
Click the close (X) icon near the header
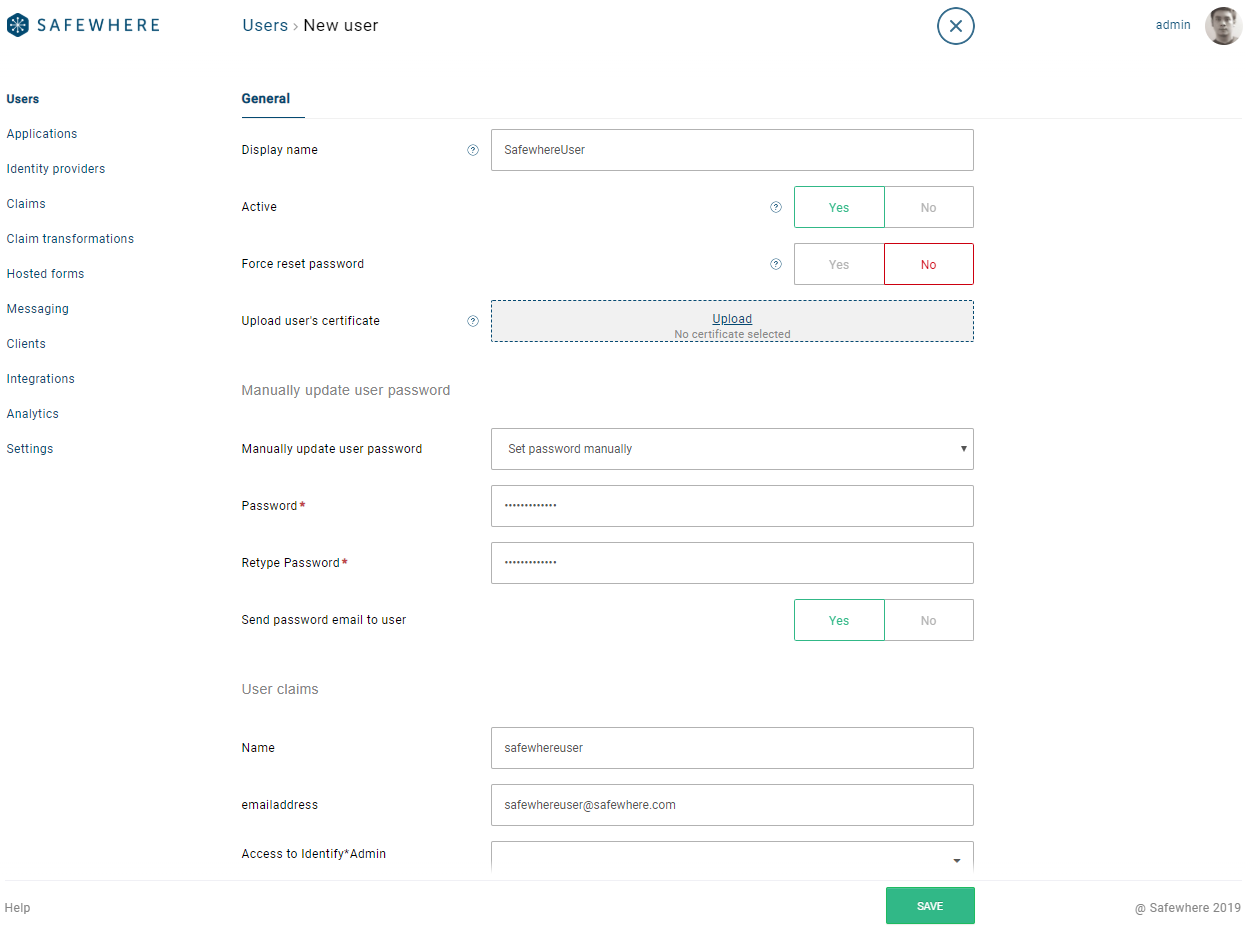pyautogui.click(x=955, y=26)
